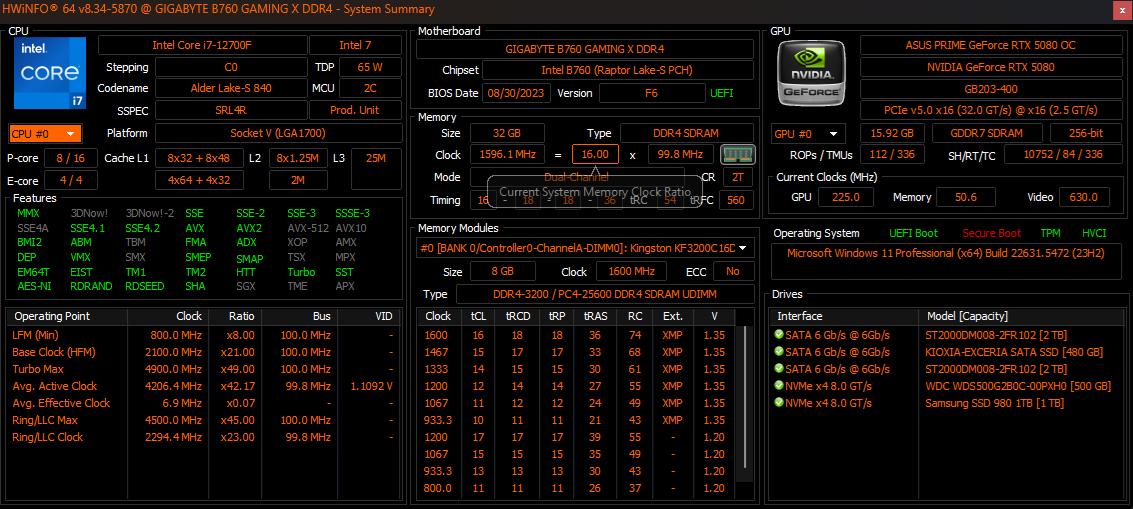
Task: Click the BIOS date 08/30/2023 field
Action: point(518,93)
